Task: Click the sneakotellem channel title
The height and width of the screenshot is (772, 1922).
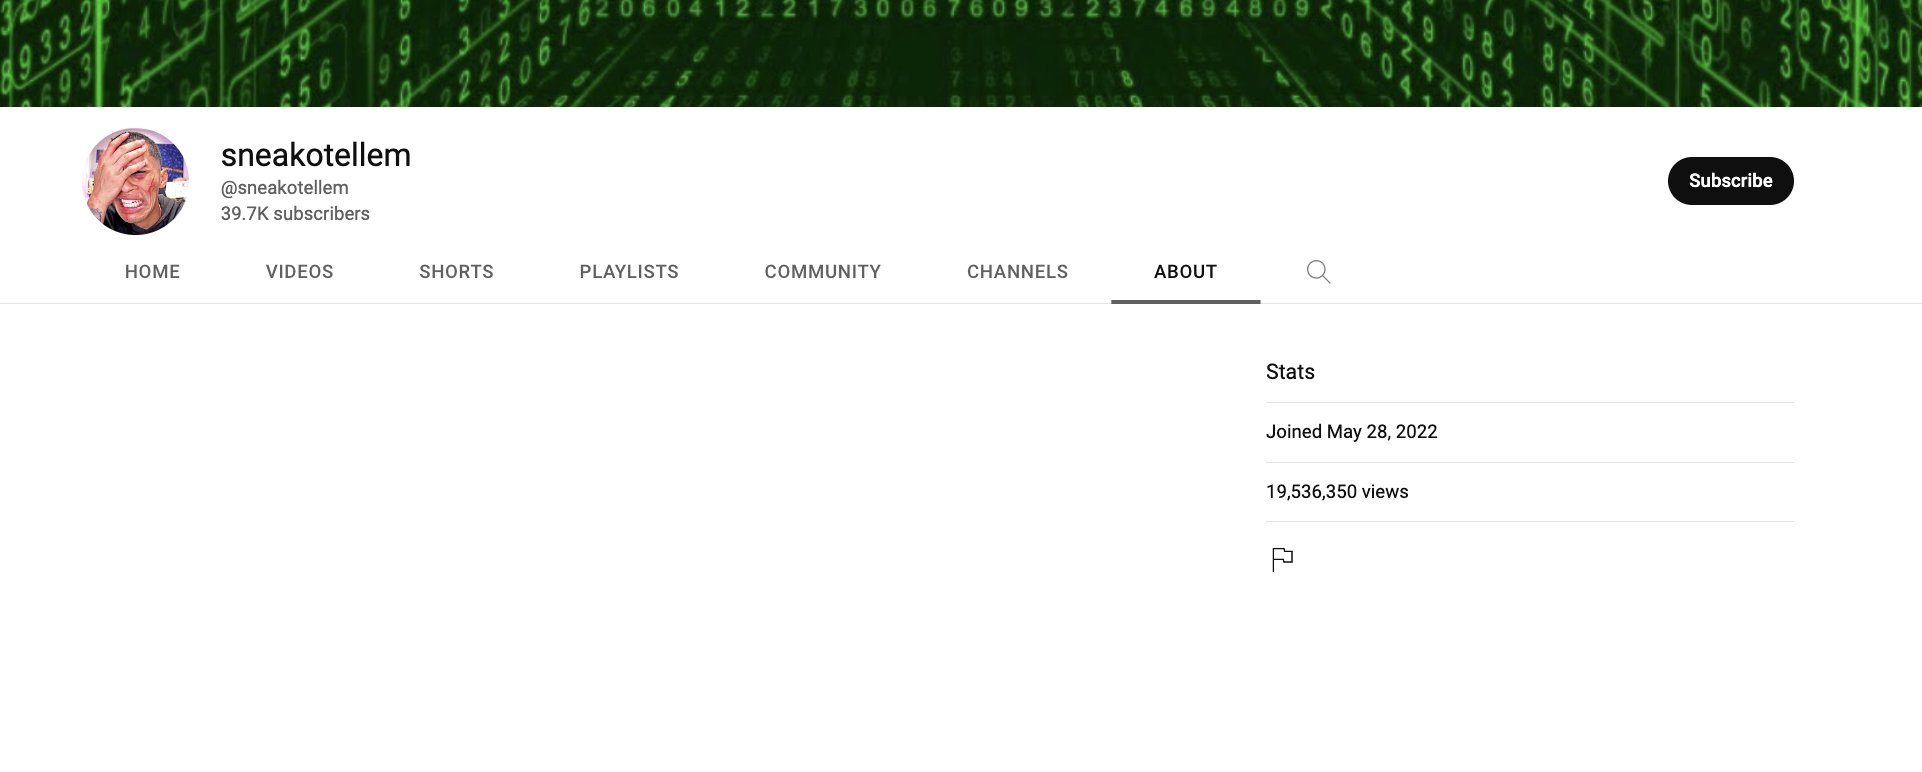Action: pos(315,155)
